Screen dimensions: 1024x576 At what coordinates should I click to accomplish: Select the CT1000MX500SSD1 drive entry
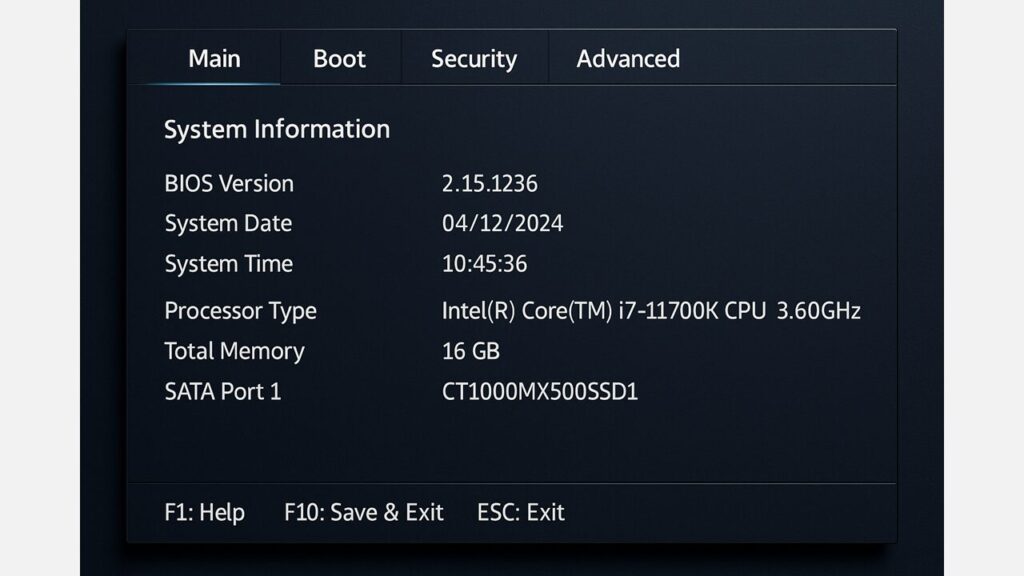pos(539,391)
